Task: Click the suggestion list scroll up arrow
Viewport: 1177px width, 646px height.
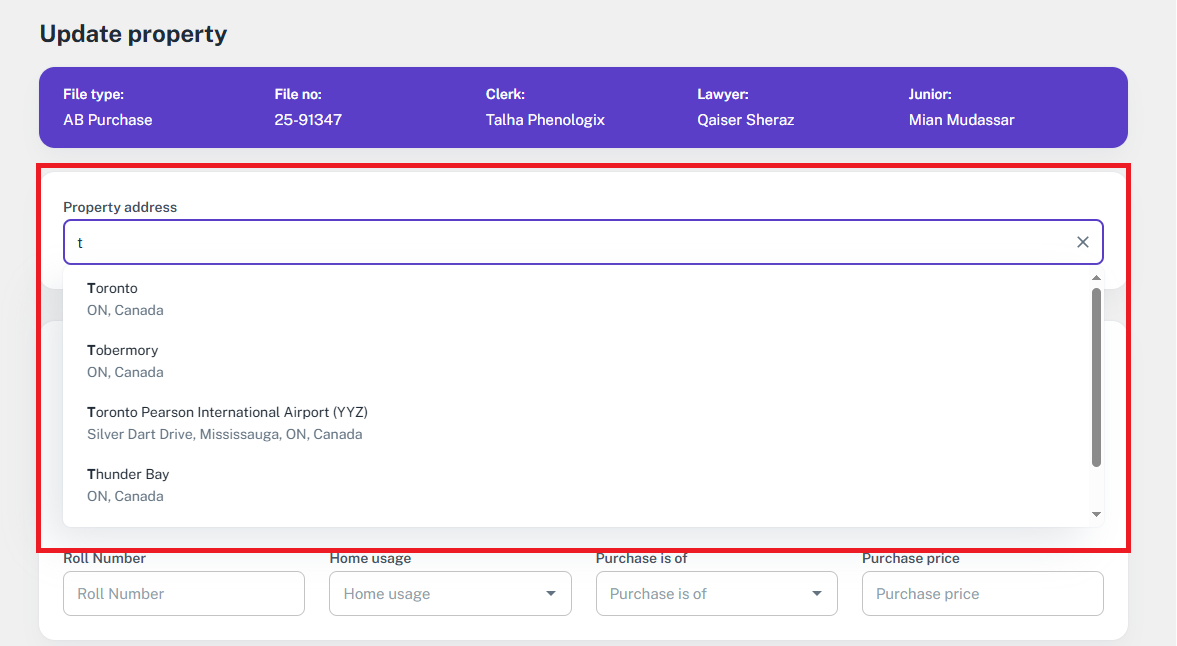Action: click(x=1096, y=277)
